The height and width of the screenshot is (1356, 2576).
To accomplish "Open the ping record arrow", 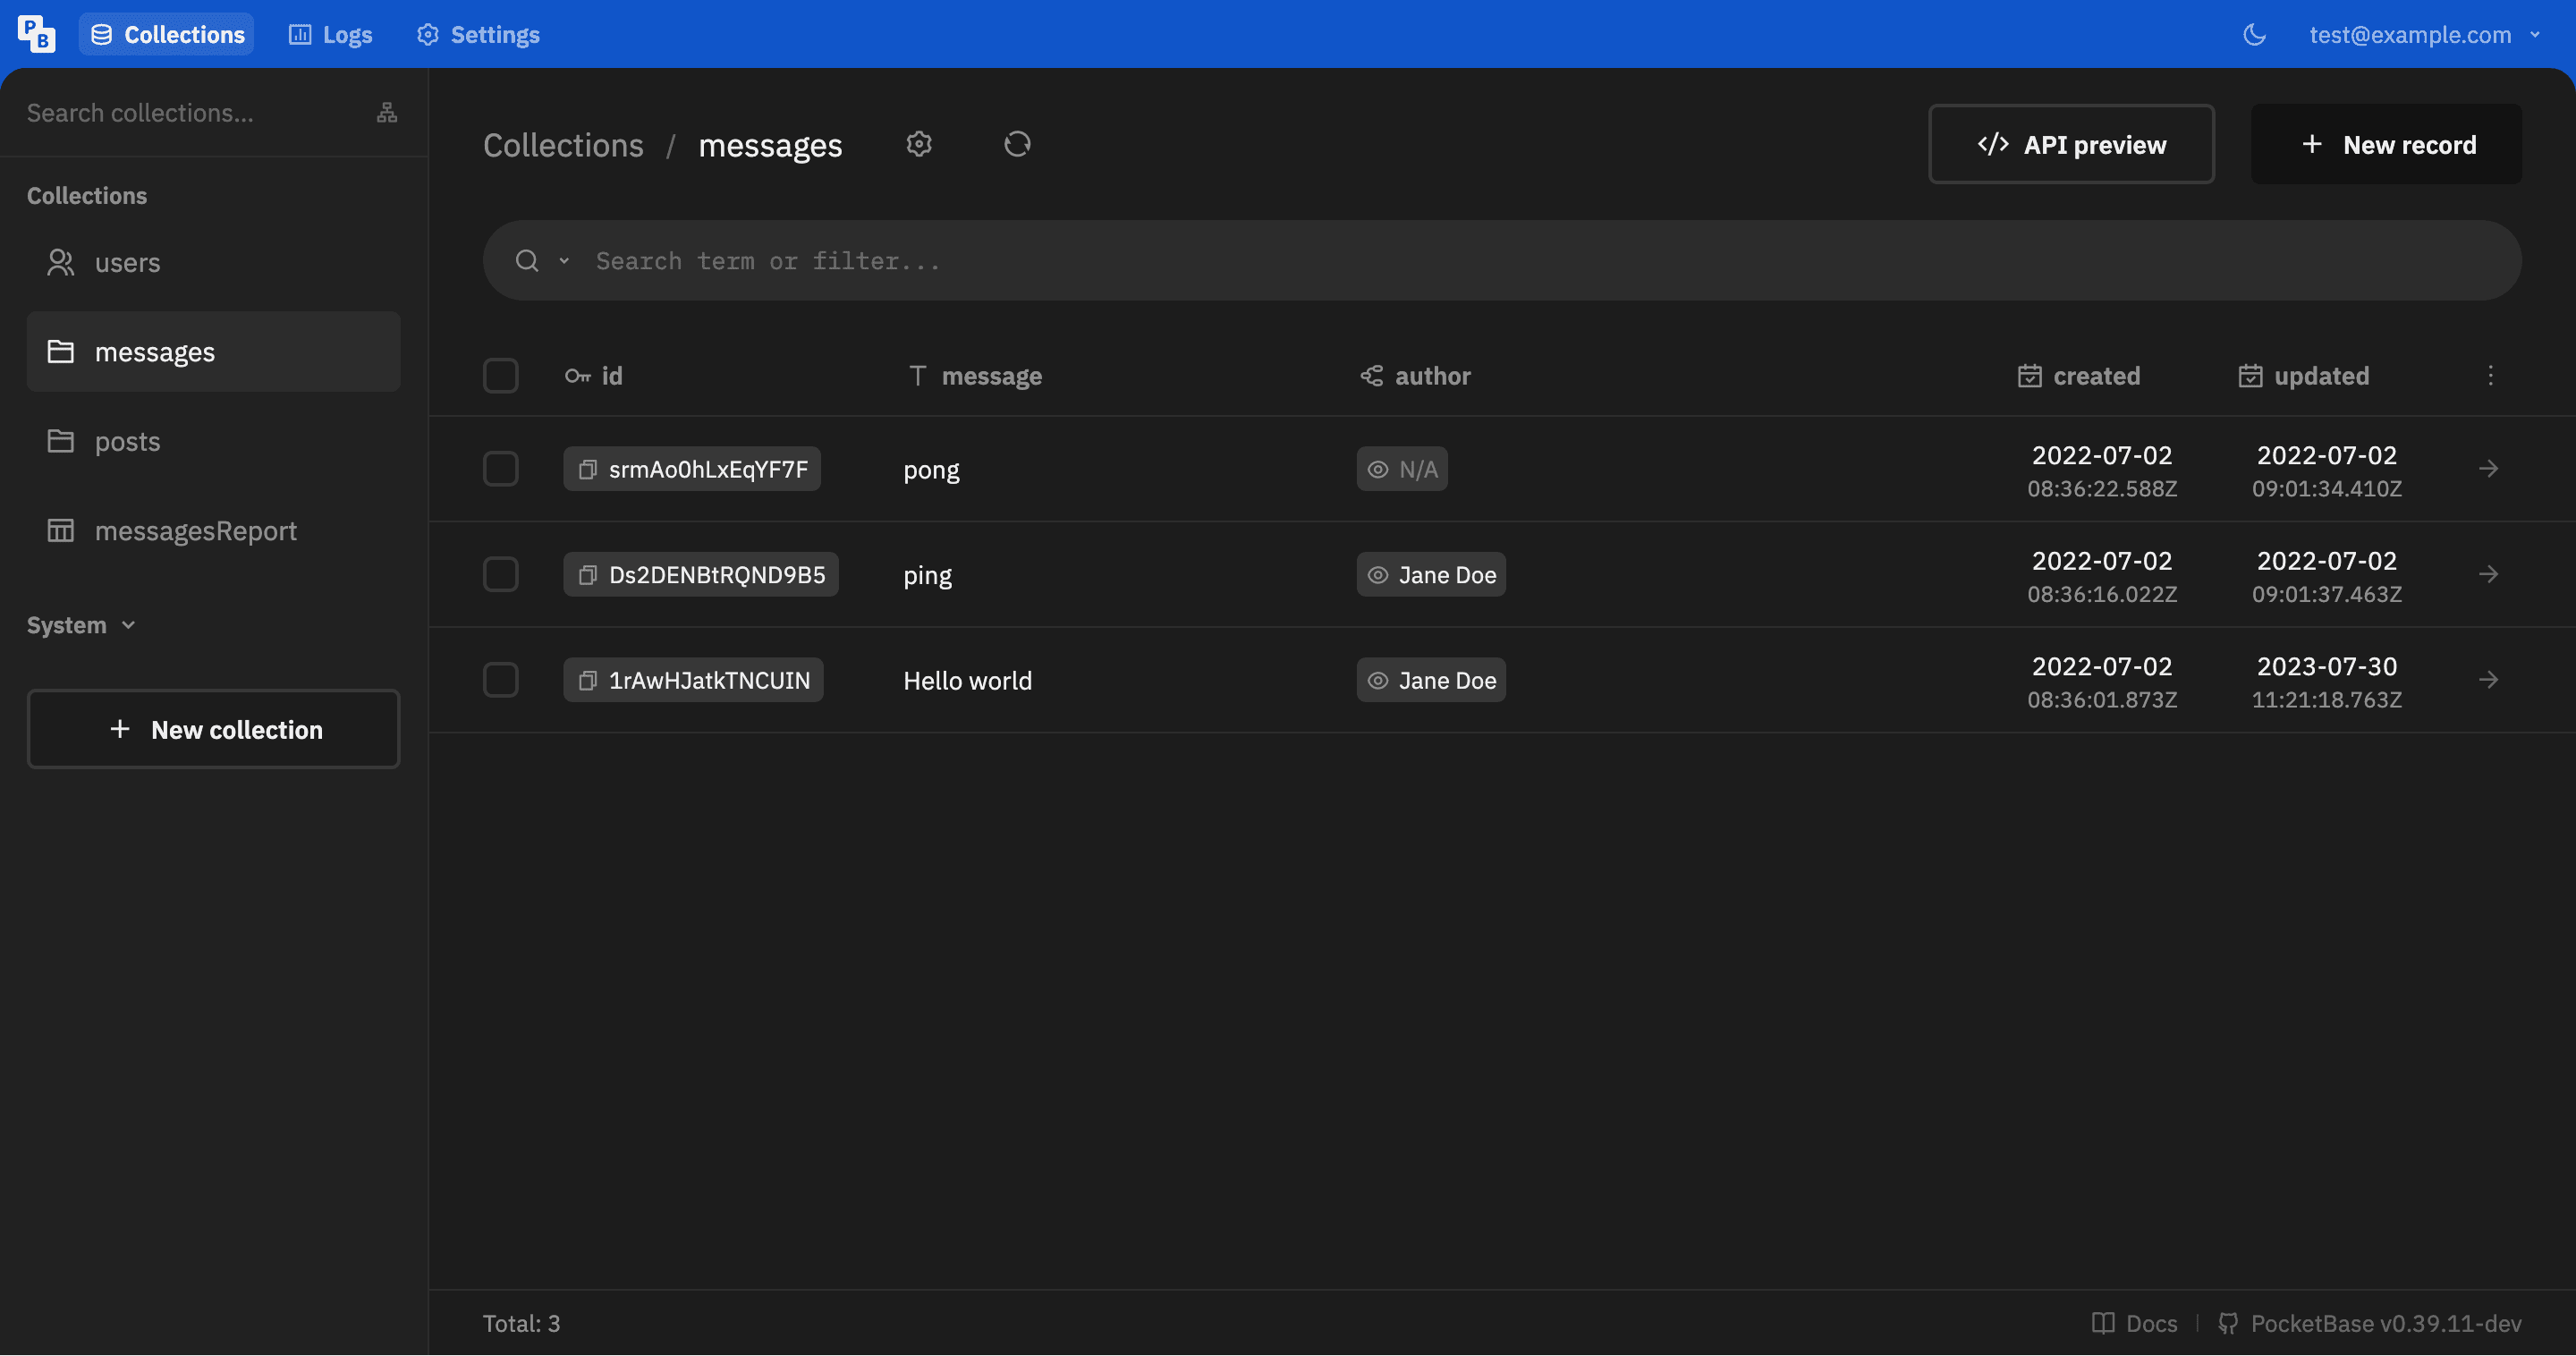I will click(2489, 574).
